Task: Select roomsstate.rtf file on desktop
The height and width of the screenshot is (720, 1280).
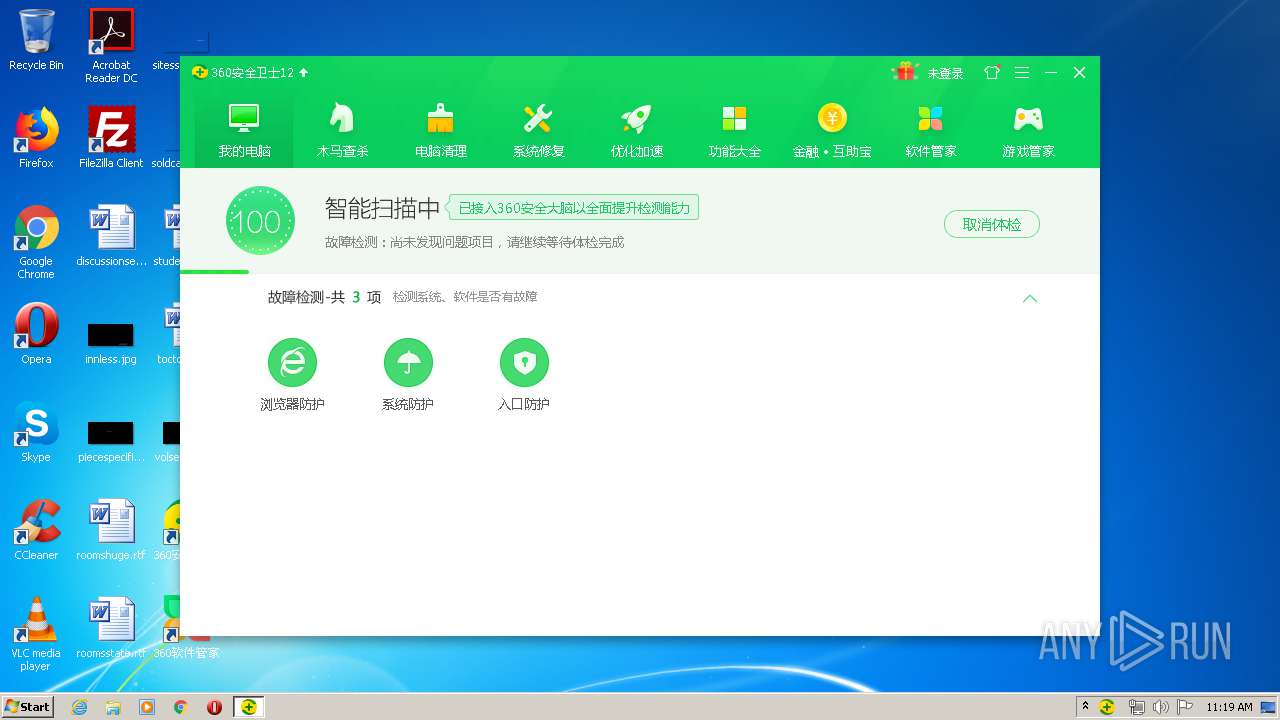Action: click(x=111, y=627)
